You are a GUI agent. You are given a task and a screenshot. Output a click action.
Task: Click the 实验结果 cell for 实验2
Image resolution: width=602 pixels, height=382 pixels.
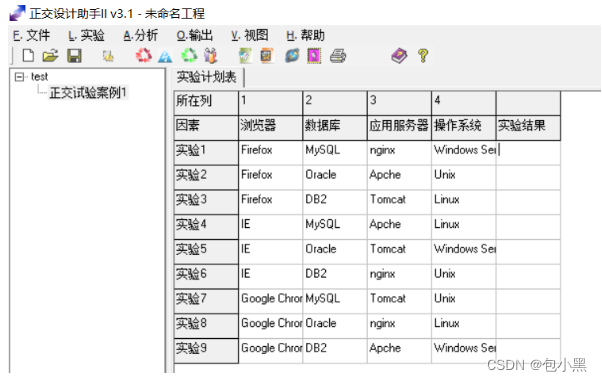pos(528,177)
